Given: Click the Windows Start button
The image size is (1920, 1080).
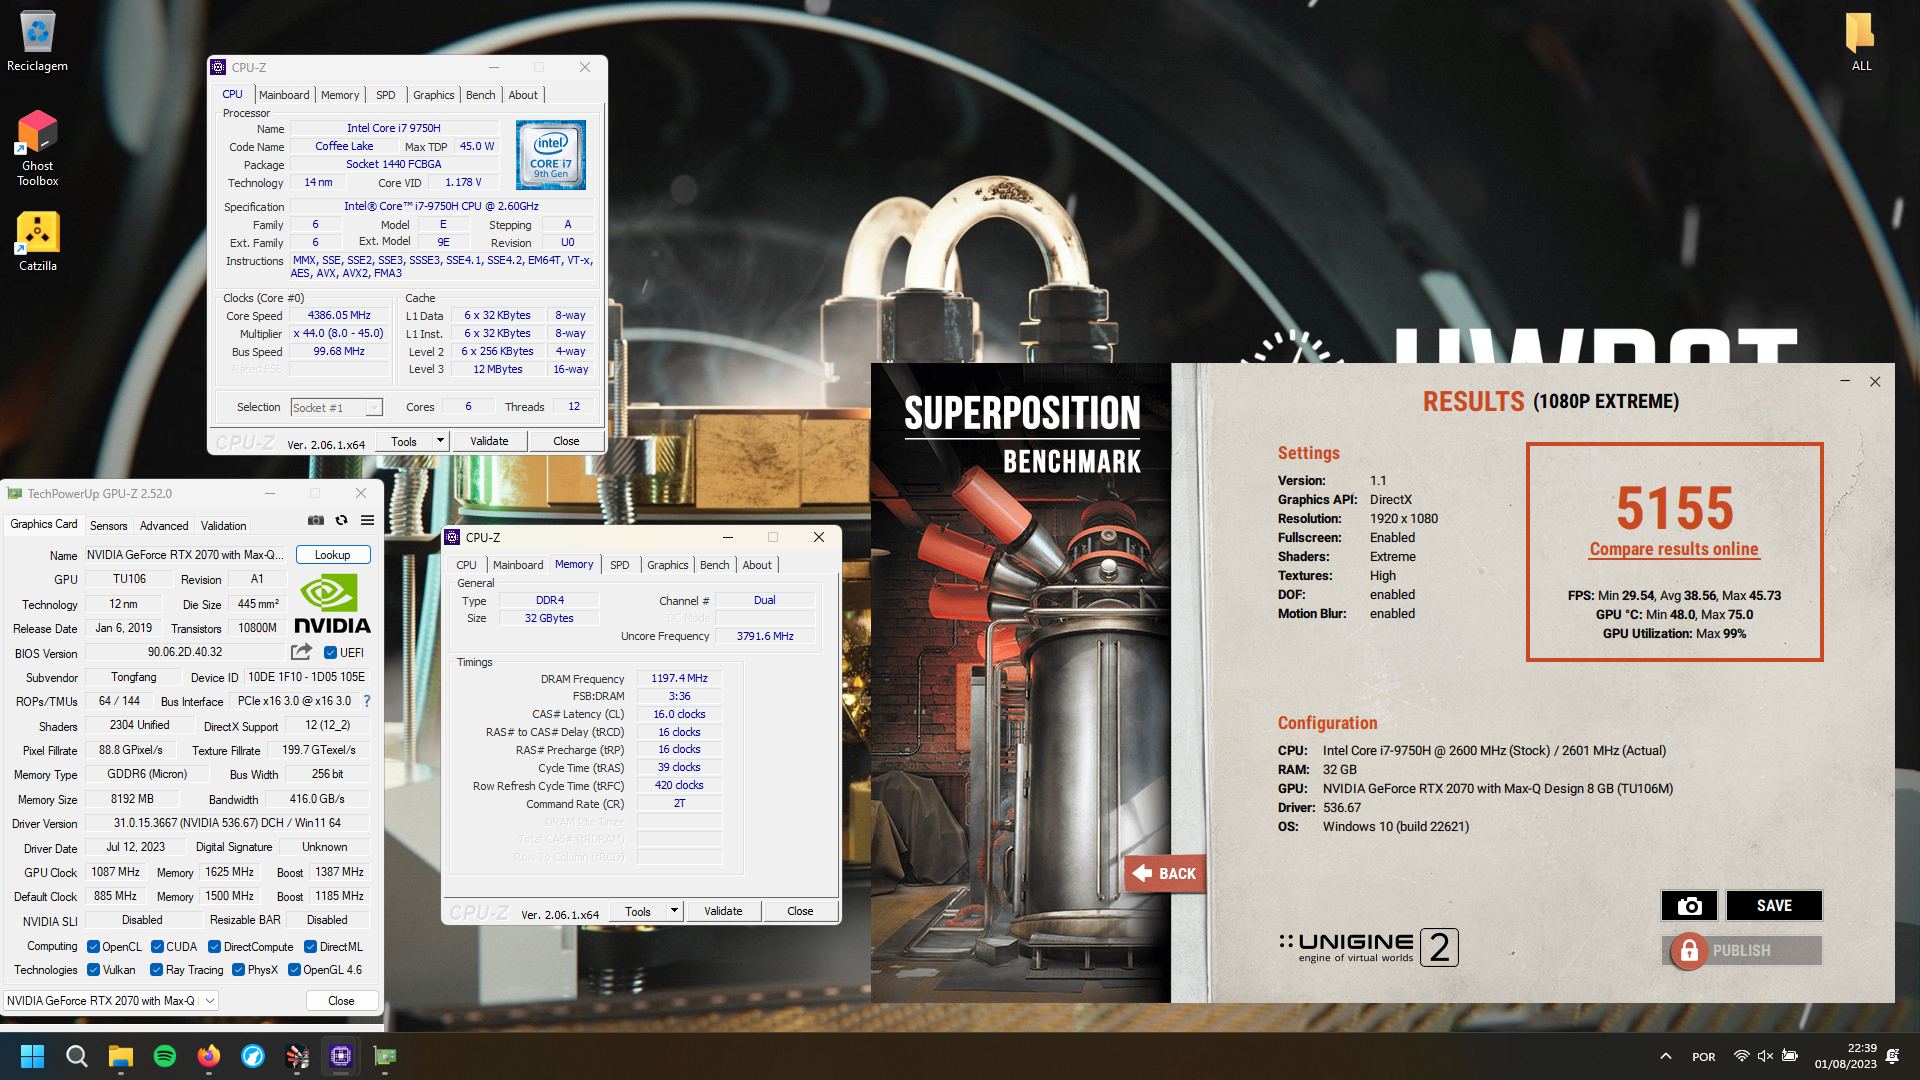Looking at the screenshot, I should tap(32, 1056).
